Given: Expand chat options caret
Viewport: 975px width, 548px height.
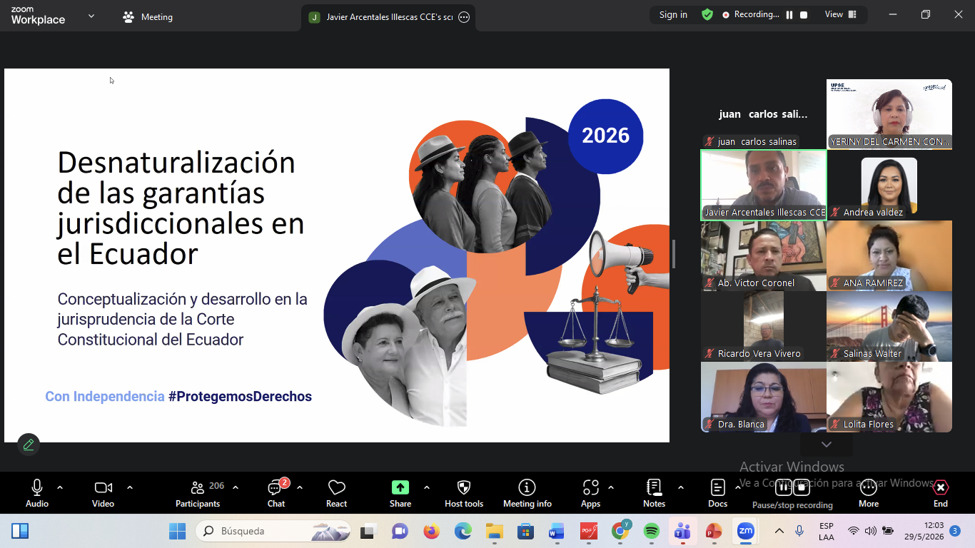Looking at the screenshot, I should click(x=300, y=488).
